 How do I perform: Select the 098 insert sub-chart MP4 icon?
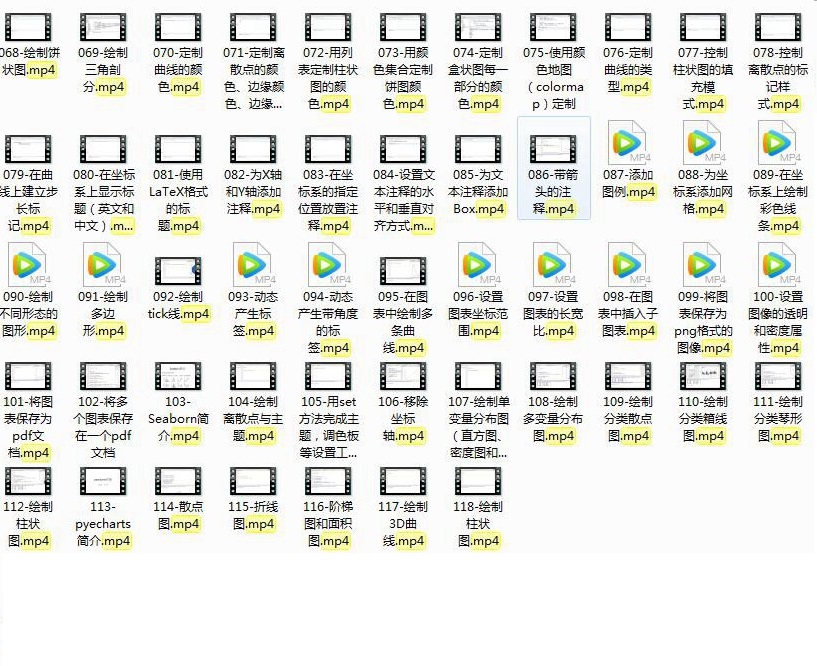[x=628, y=267]
